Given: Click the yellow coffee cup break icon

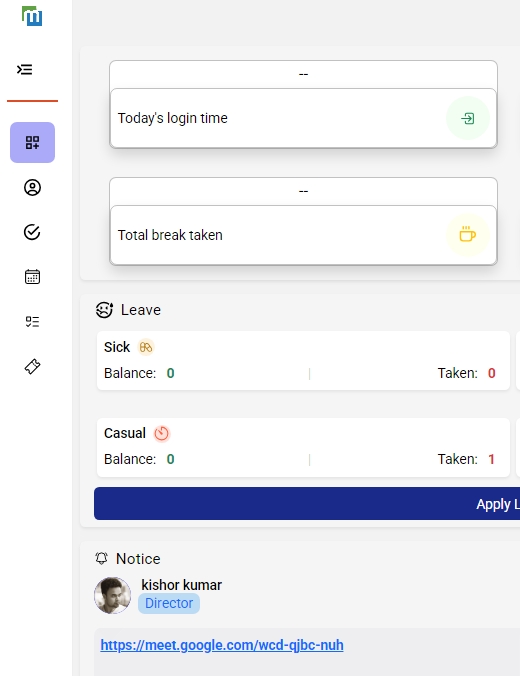Looking at the screenshot, I should click(468, 235).
